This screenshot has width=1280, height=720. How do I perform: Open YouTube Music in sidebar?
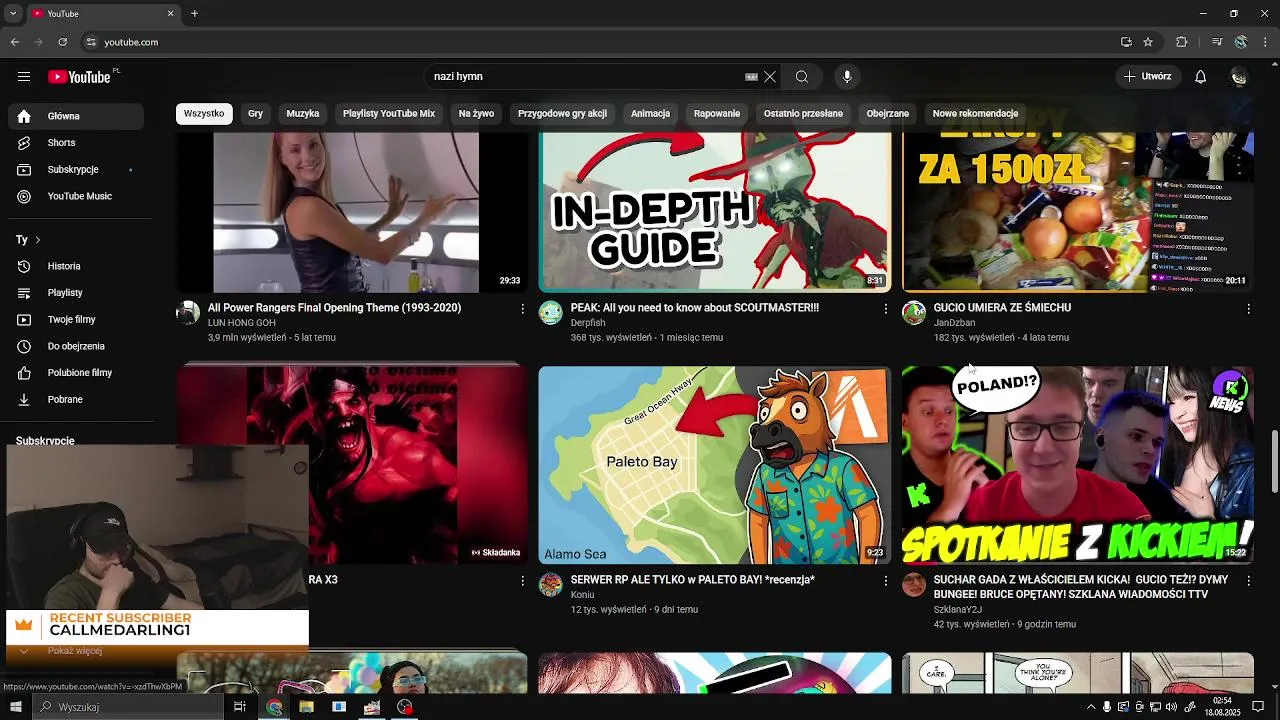coord(76,197)
